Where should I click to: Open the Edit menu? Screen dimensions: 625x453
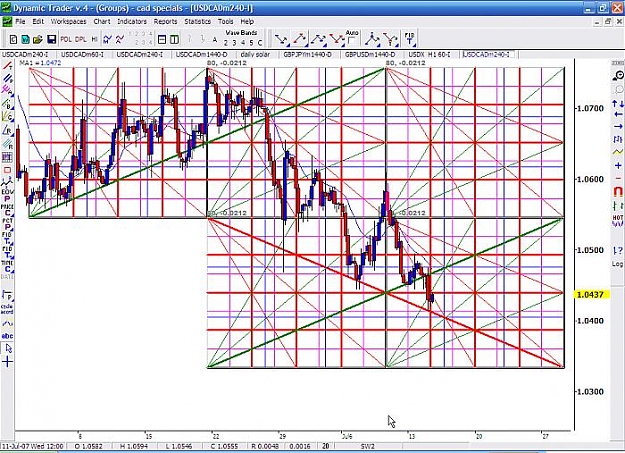[x=38, y=22]
